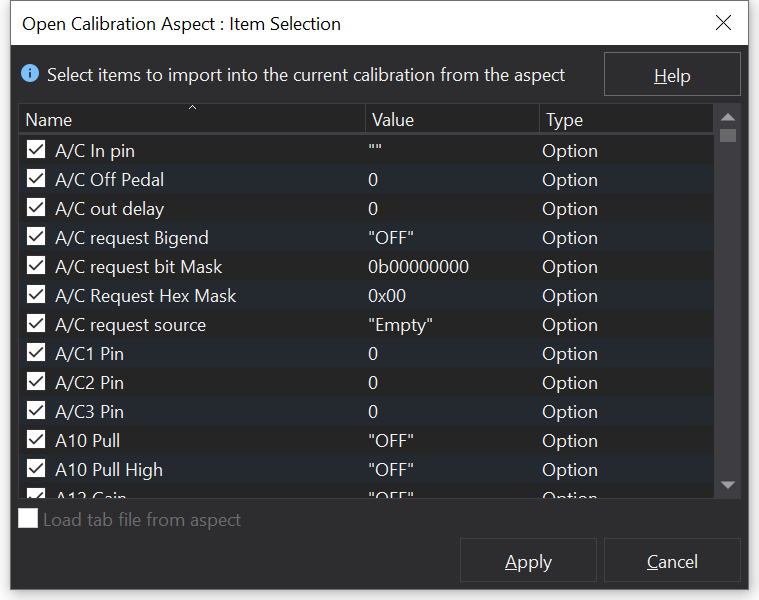
Task: Open the Help button
Action: [x=672, y=75]
